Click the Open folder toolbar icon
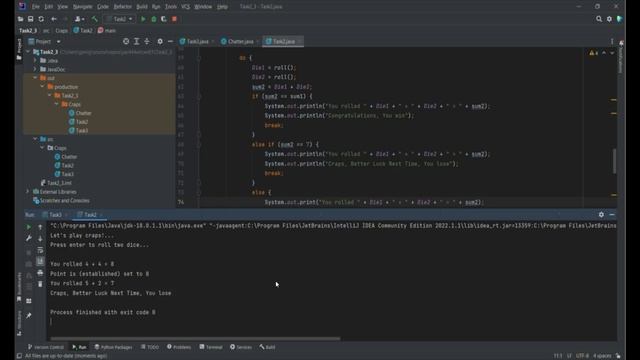 (20, 19)
